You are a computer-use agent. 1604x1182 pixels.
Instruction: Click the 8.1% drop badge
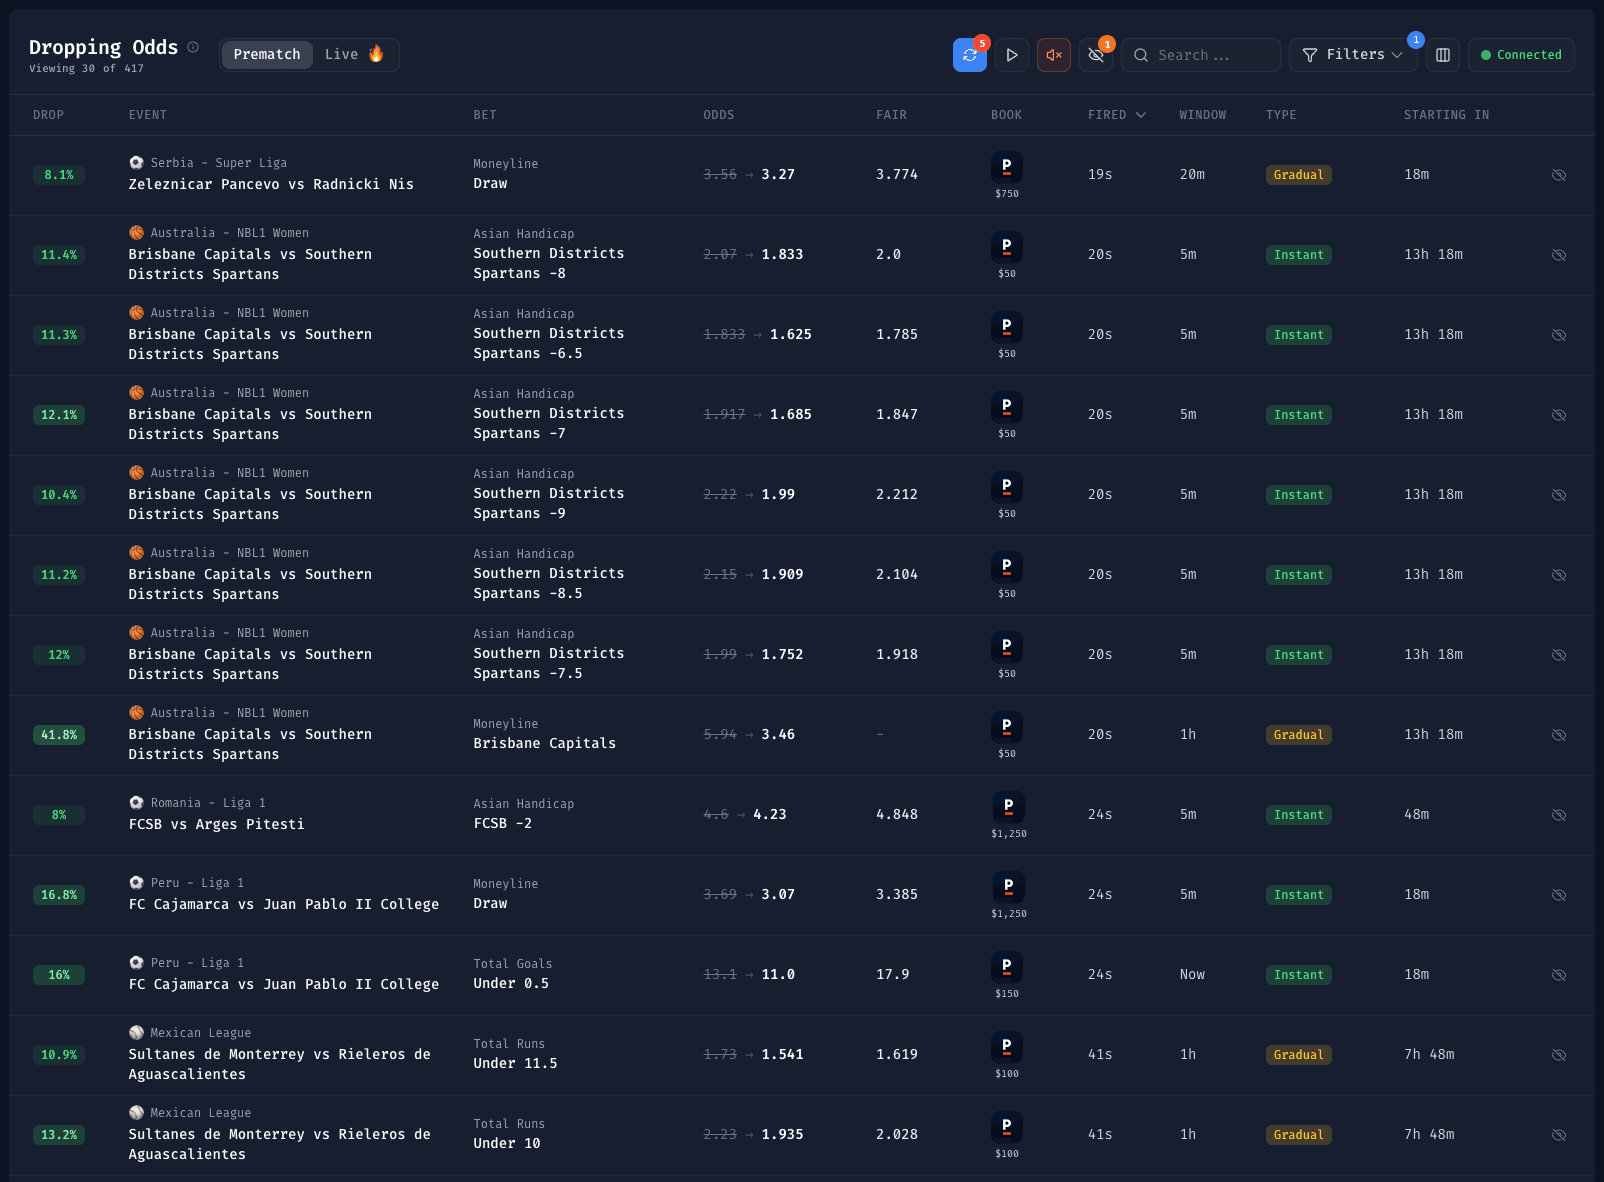(59, 175)
